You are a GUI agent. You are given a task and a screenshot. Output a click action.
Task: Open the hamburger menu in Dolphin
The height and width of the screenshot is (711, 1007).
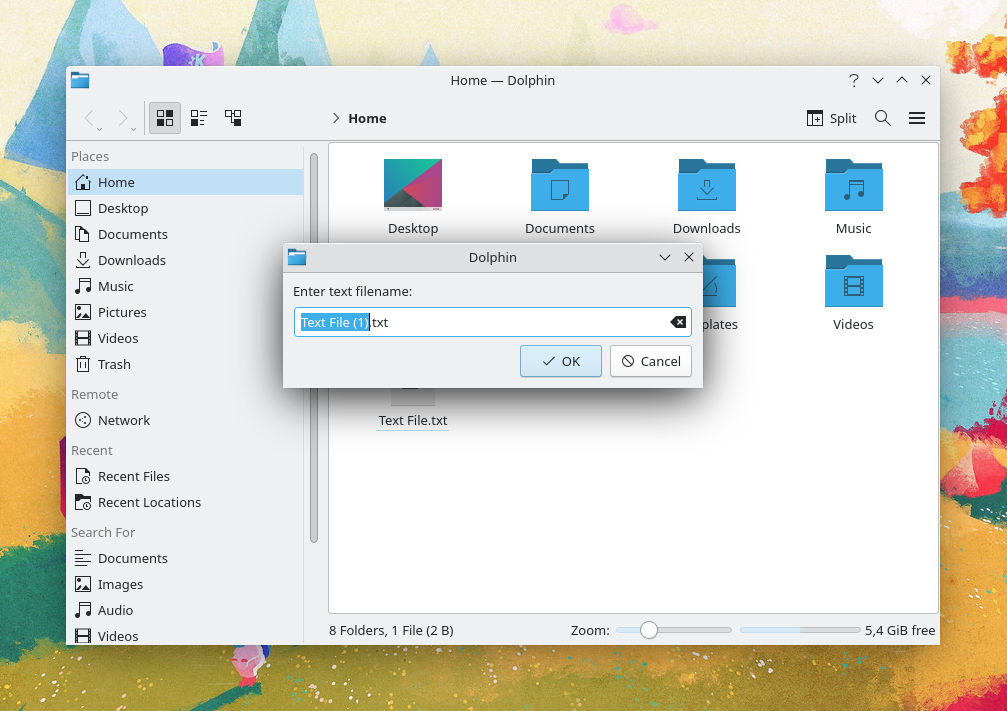tap(917, 118)
